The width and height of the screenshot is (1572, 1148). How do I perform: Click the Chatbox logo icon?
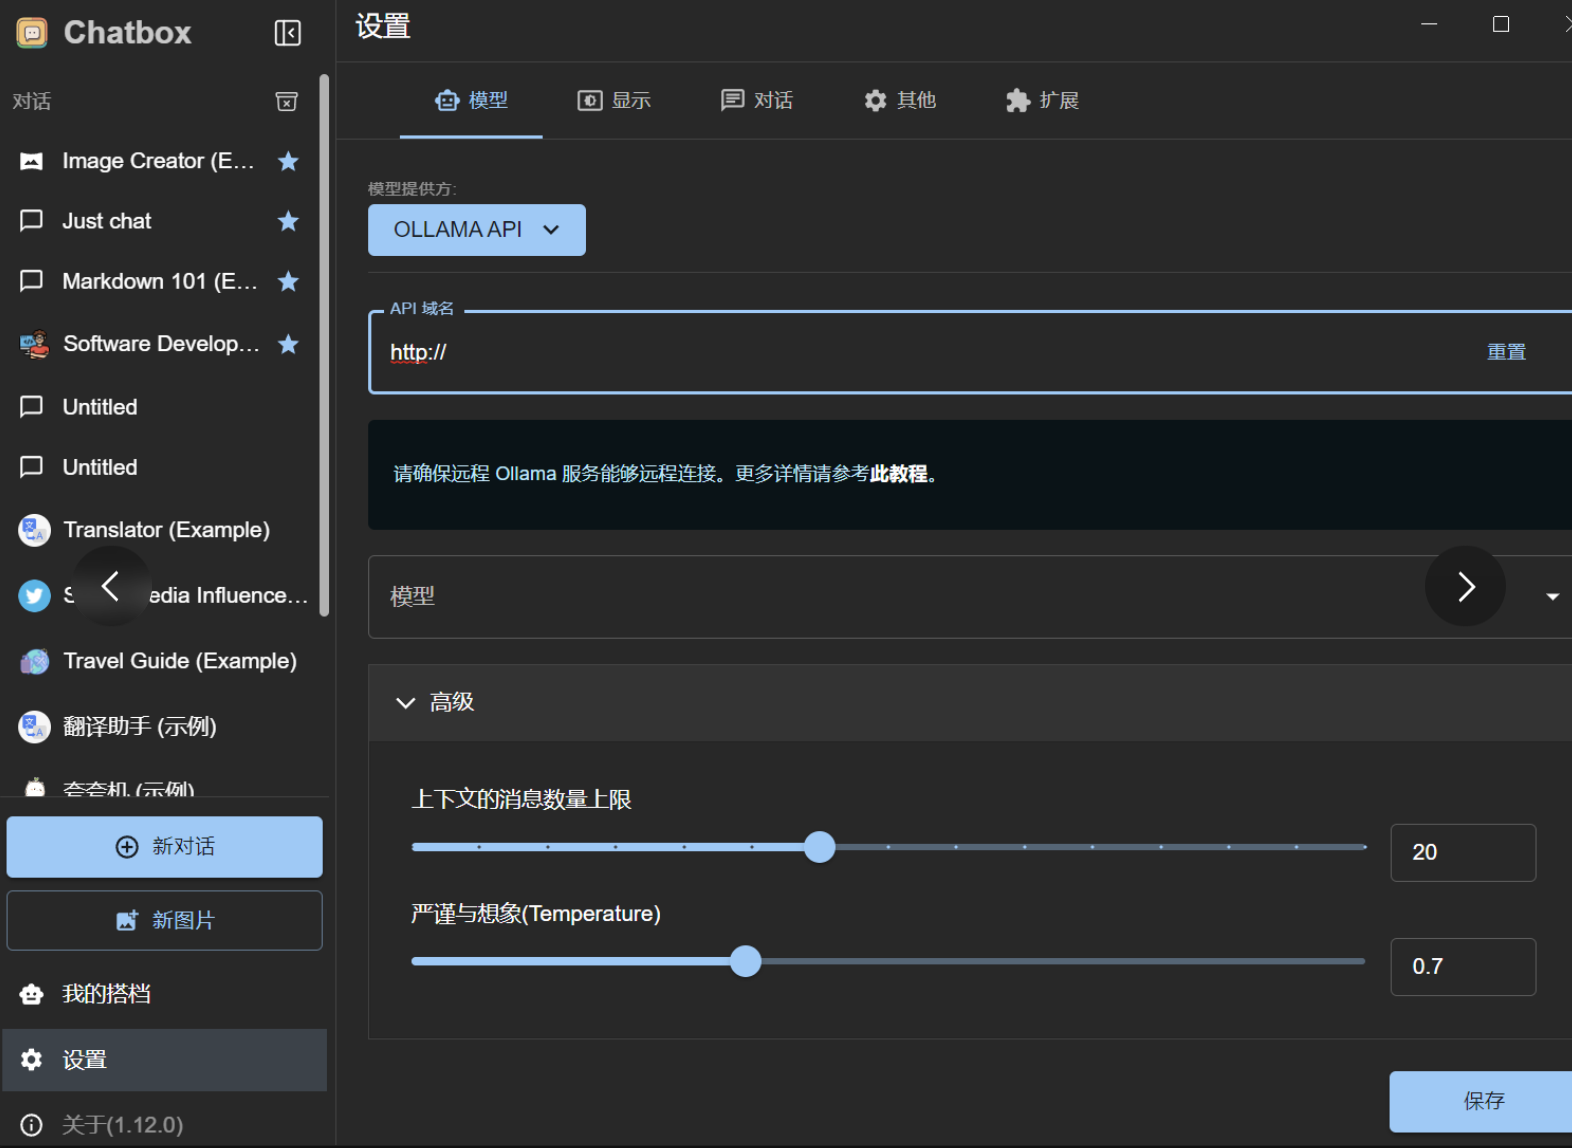[x=32, y=33]
